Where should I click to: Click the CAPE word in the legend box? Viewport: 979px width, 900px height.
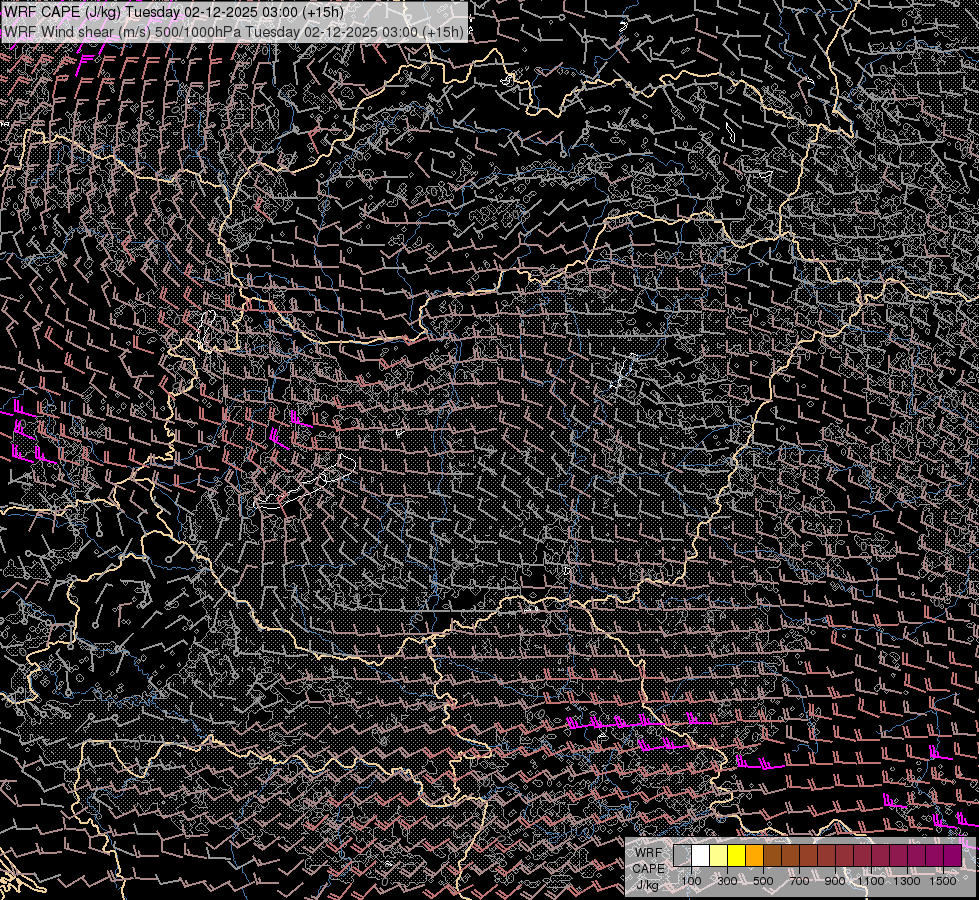(648, 869)
